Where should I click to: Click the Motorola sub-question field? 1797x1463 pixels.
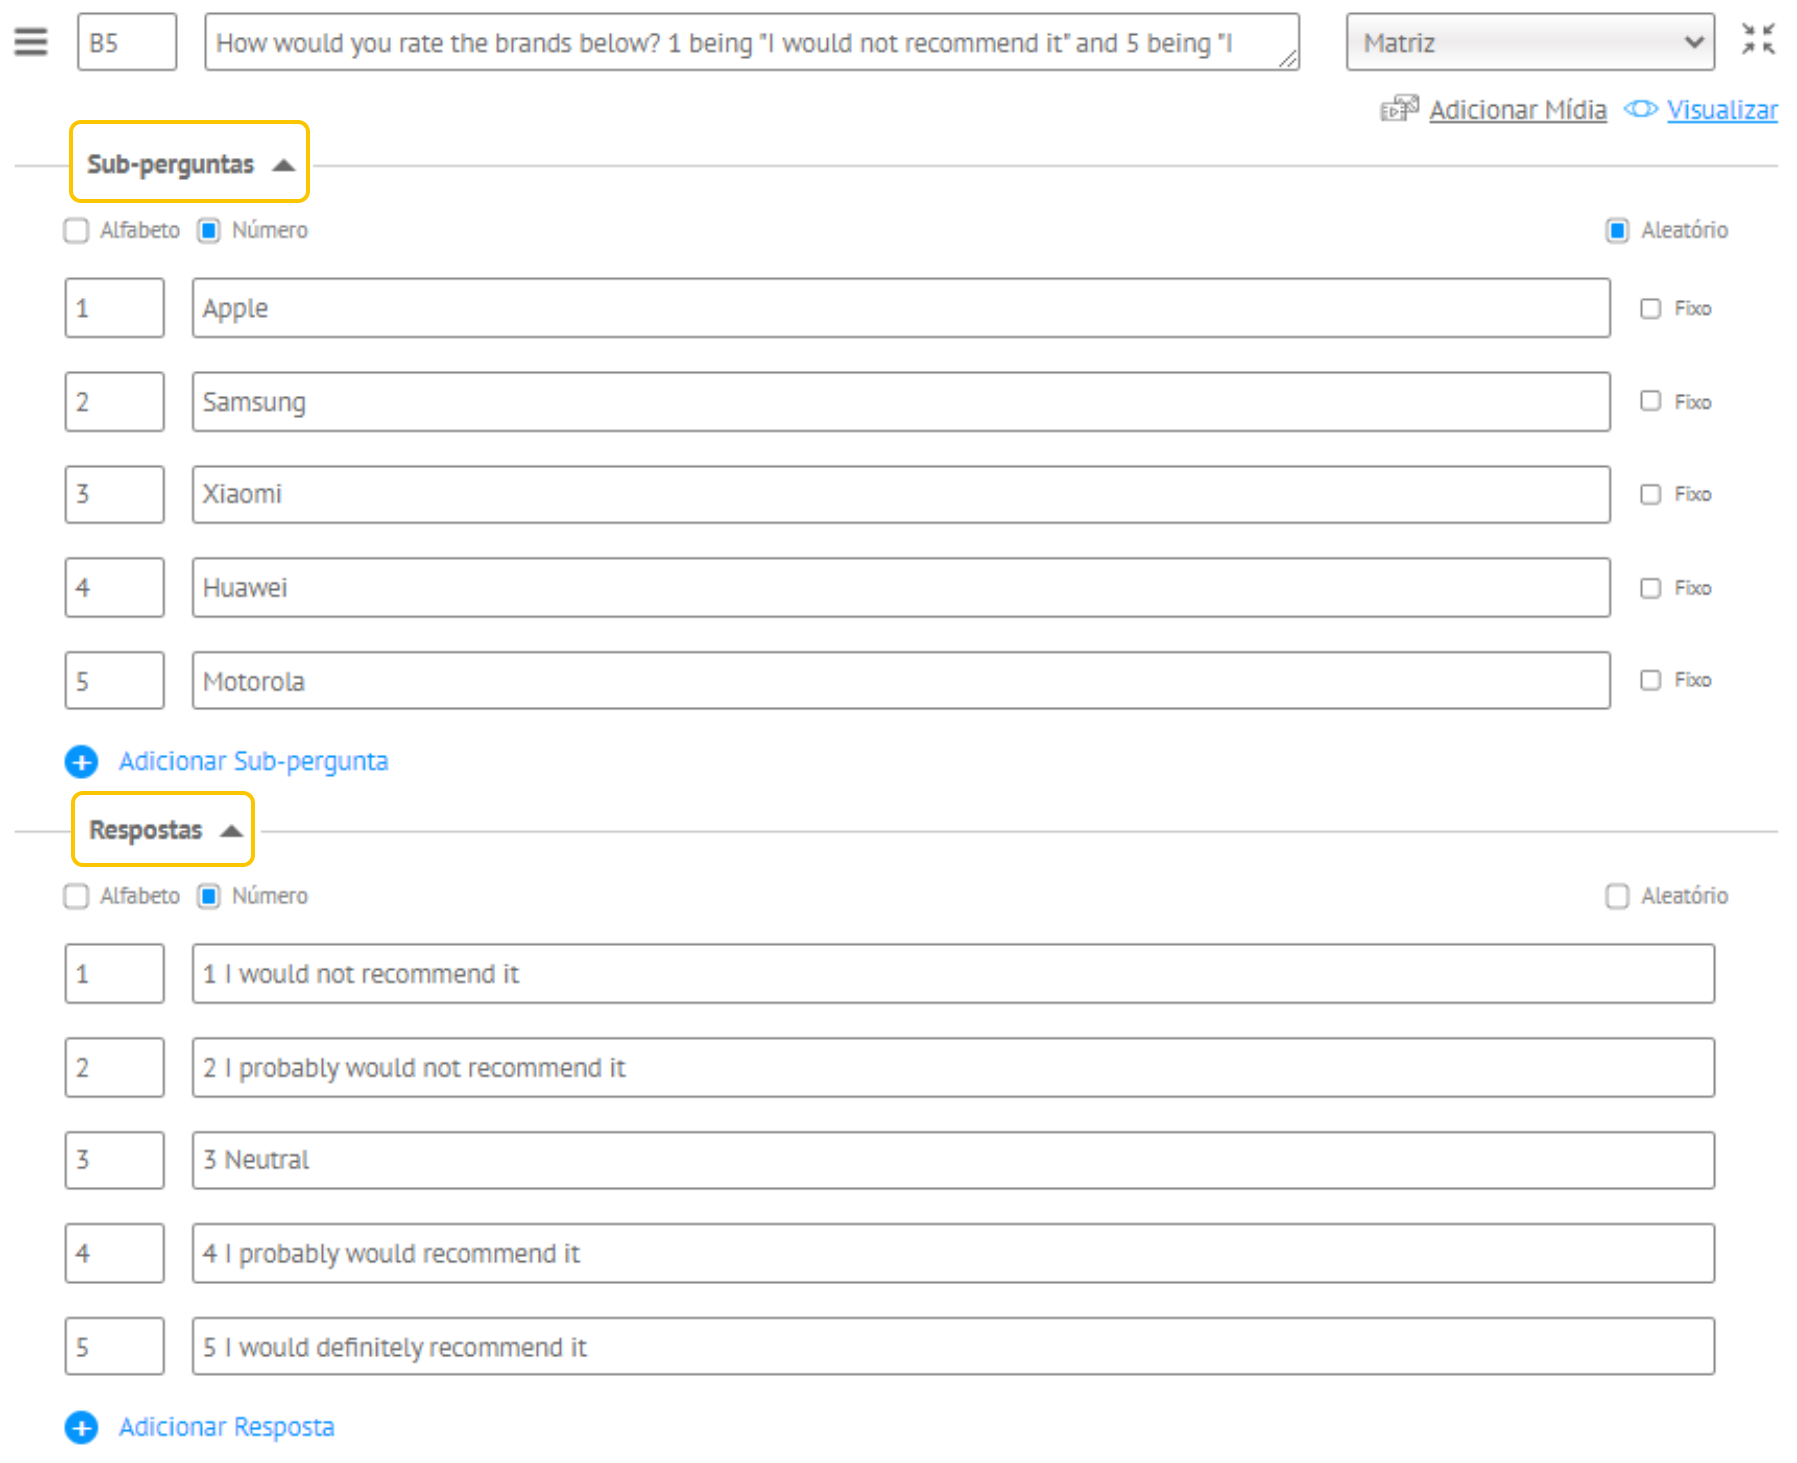click(901, 681)
